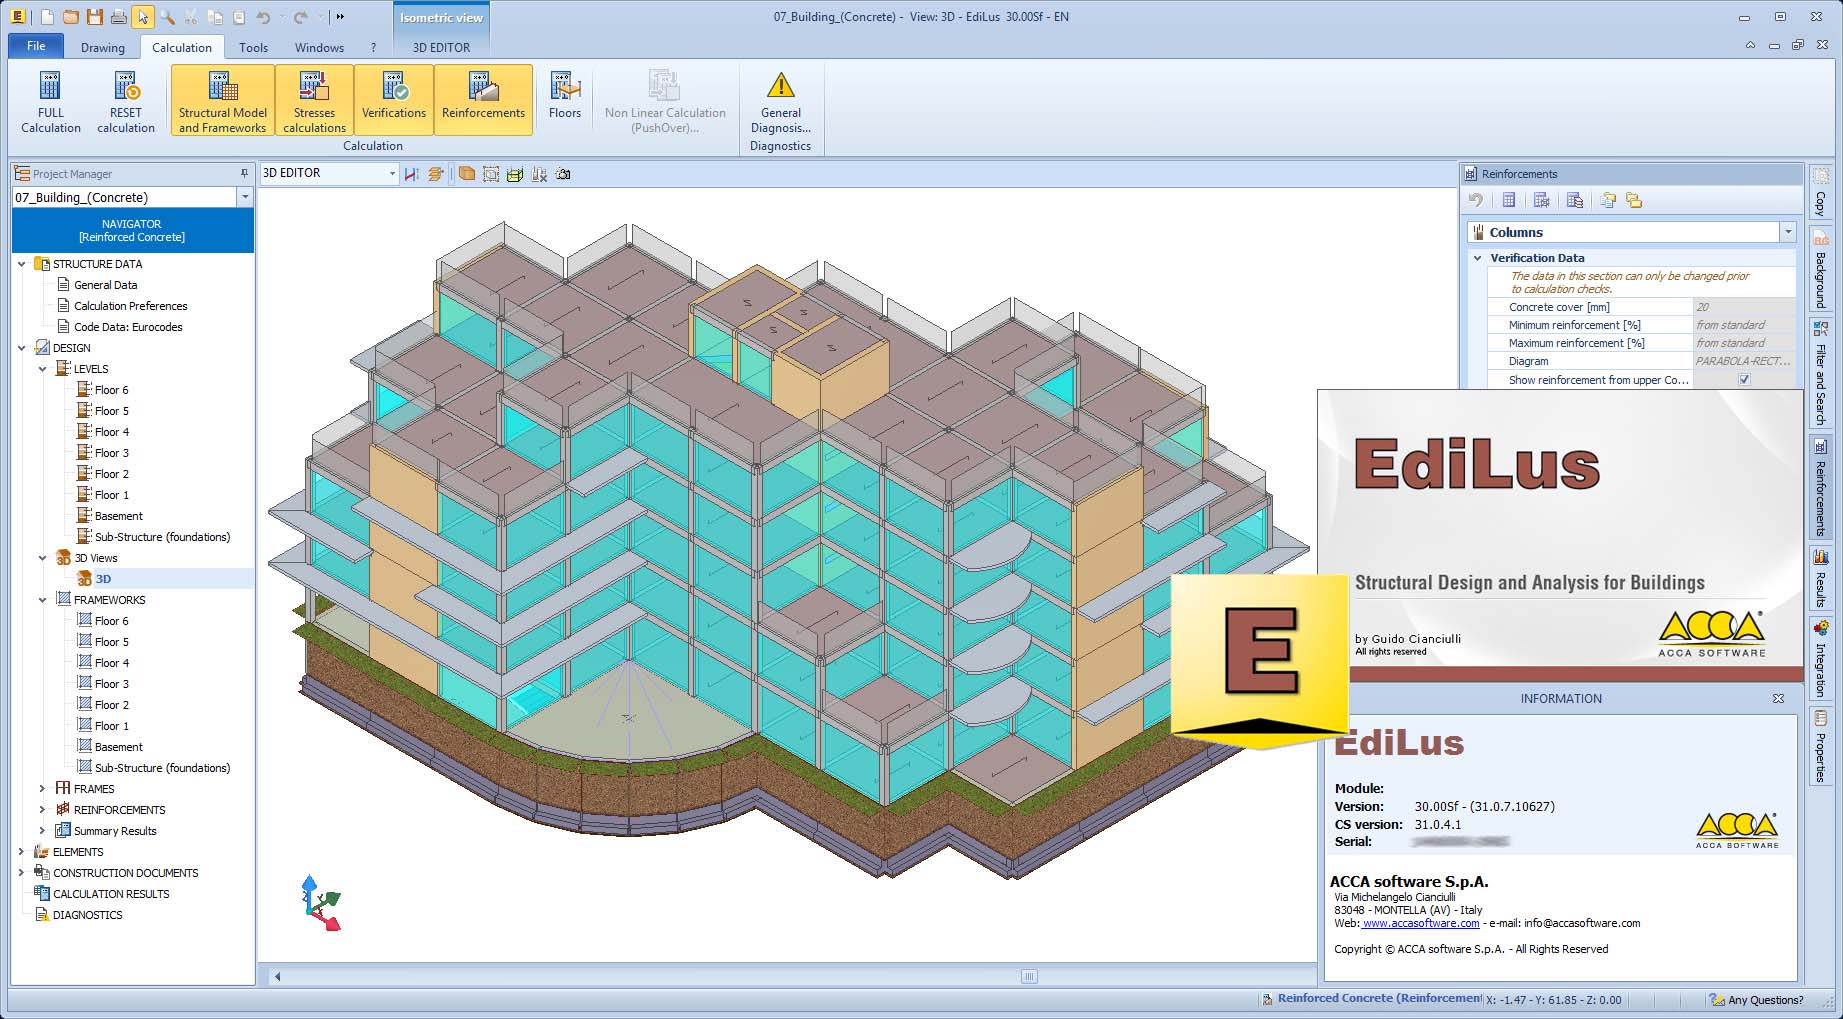Open the File menu
This screenshot has width=1843, height=1019.
coord(36,46)
